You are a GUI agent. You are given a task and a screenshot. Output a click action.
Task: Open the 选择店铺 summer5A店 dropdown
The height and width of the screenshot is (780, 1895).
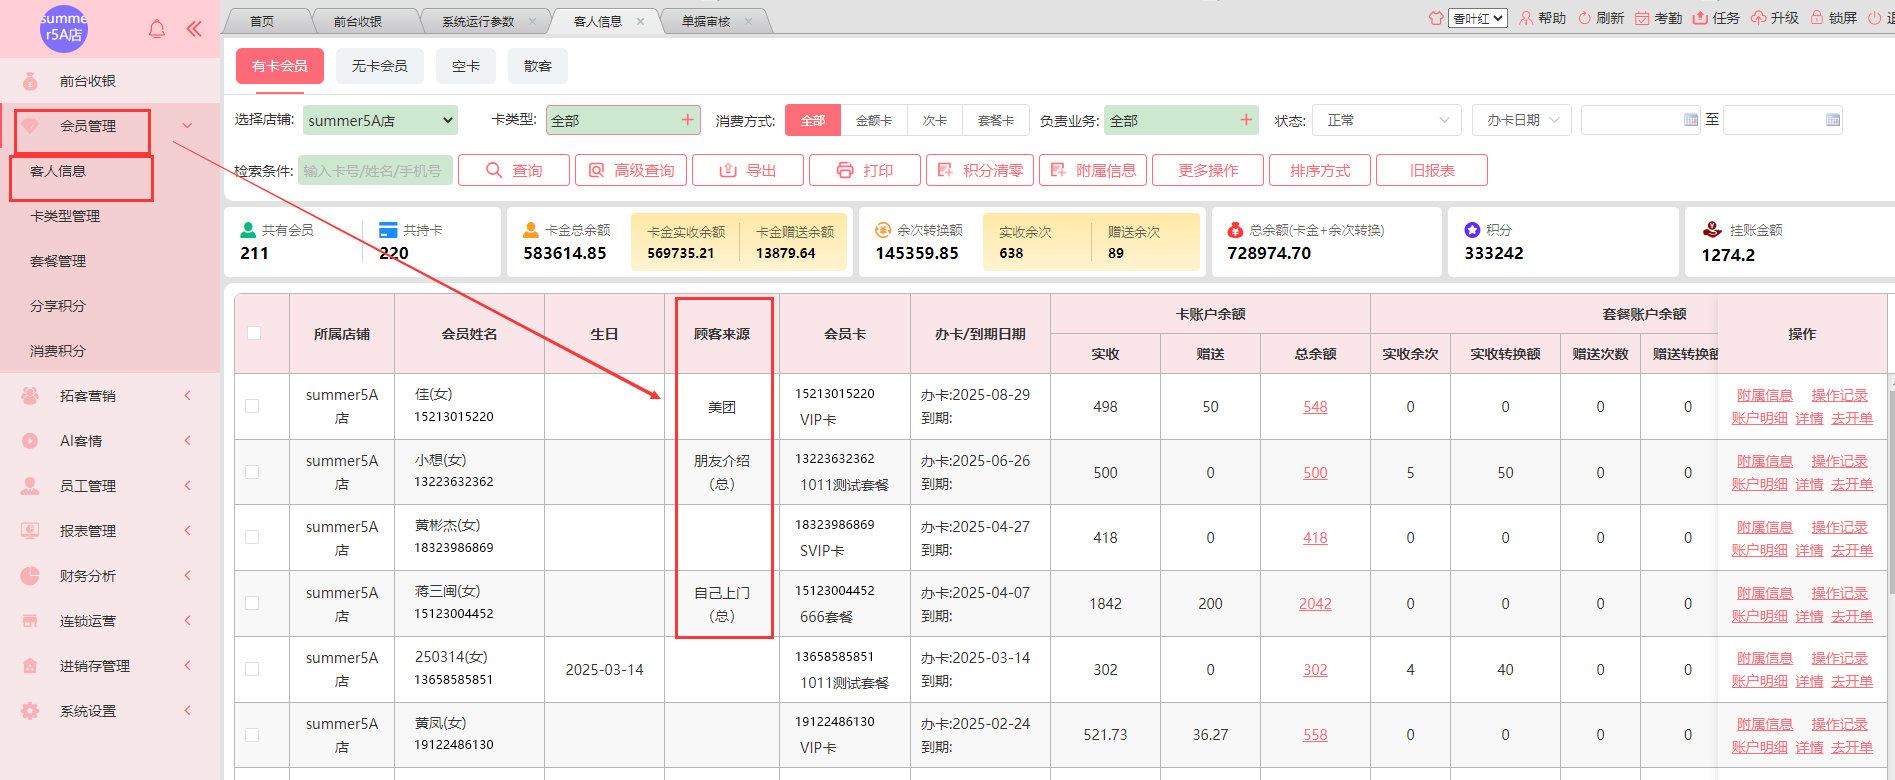(x=380, y=121)
